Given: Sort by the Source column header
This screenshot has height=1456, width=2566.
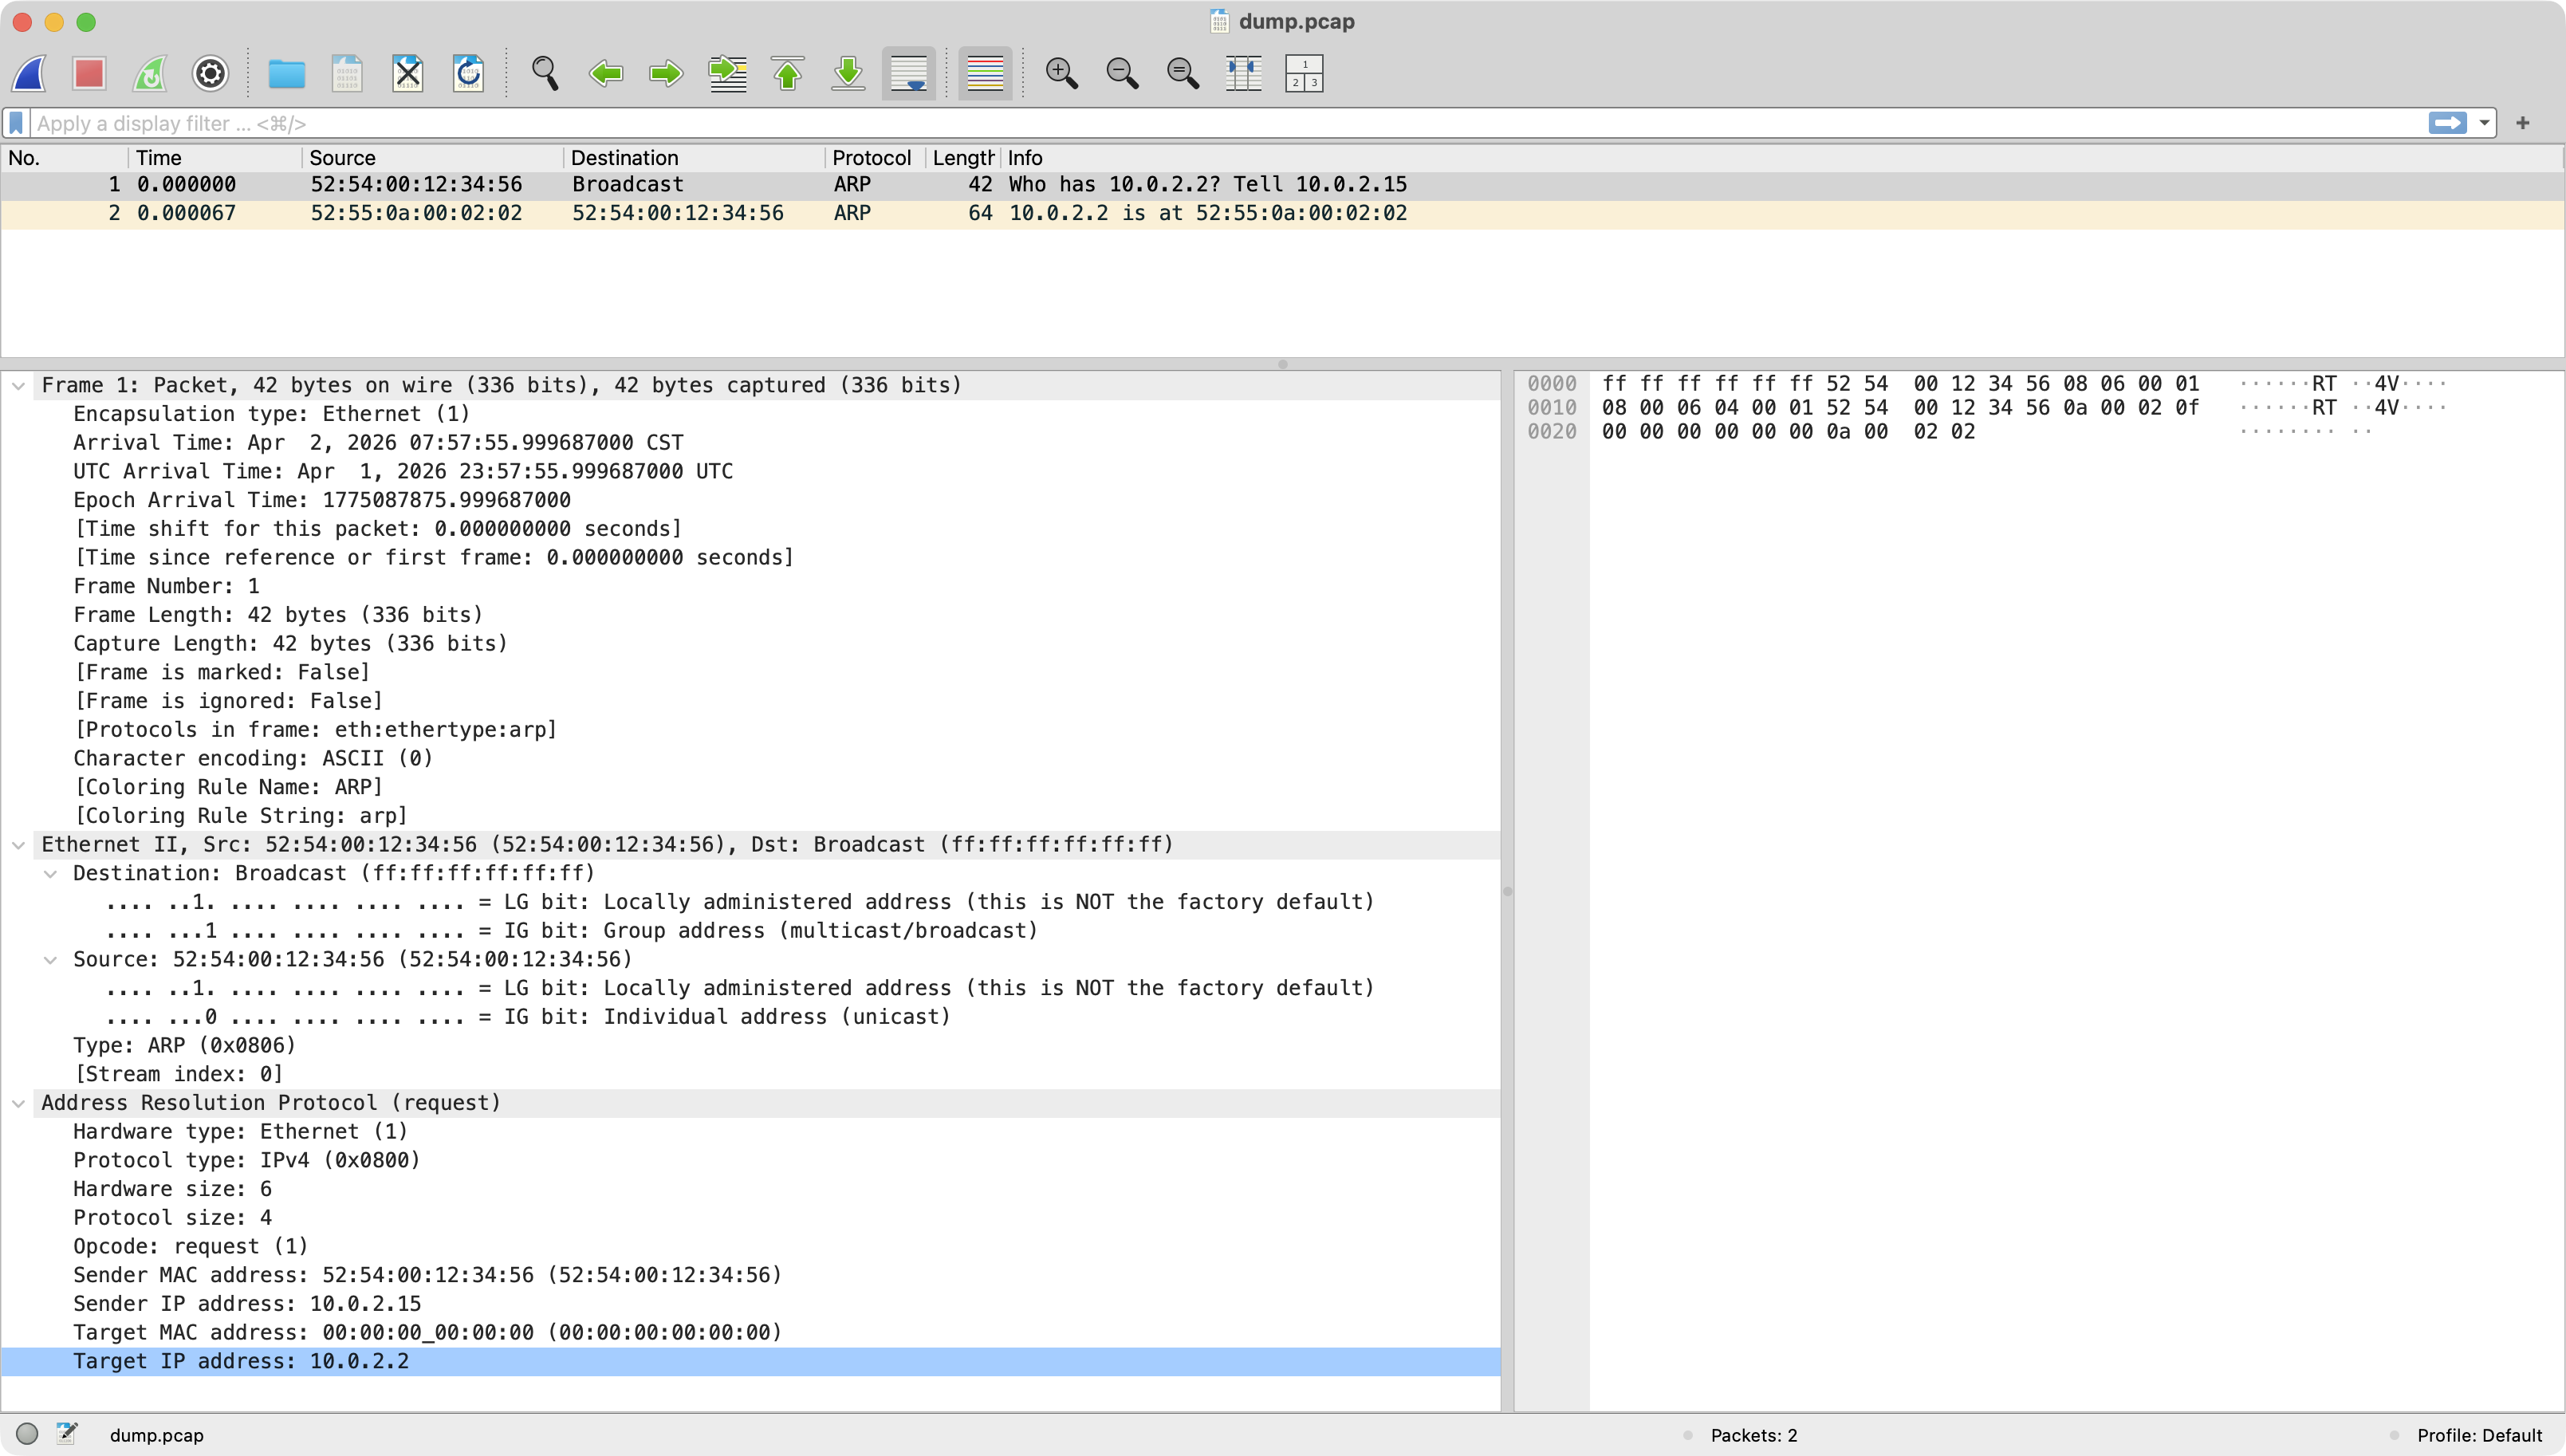Looking at the screenshot, I should [x=342, y=158].
